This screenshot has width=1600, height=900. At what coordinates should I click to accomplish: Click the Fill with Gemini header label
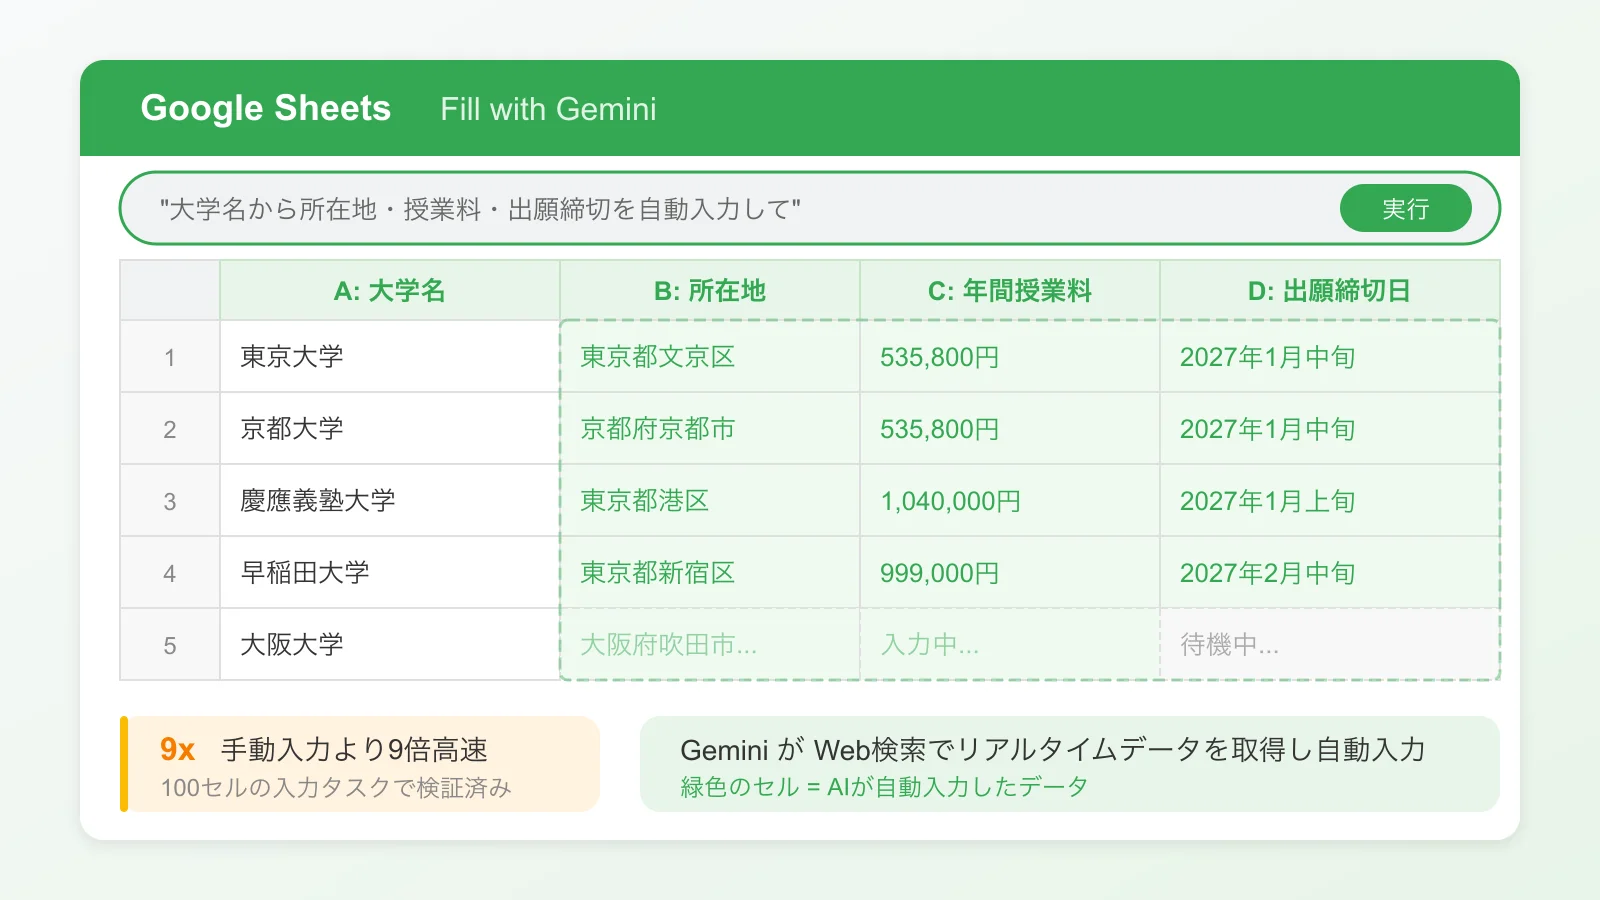coord(547,109)
